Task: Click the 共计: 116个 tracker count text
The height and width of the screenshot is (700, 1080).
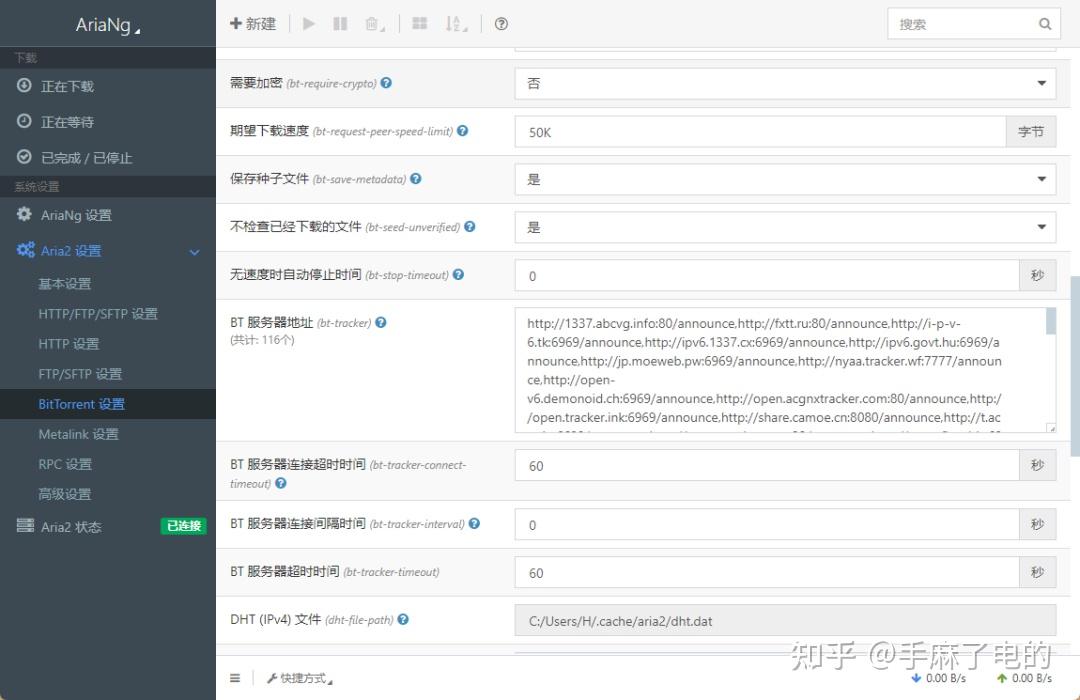Action: [262, 340]
